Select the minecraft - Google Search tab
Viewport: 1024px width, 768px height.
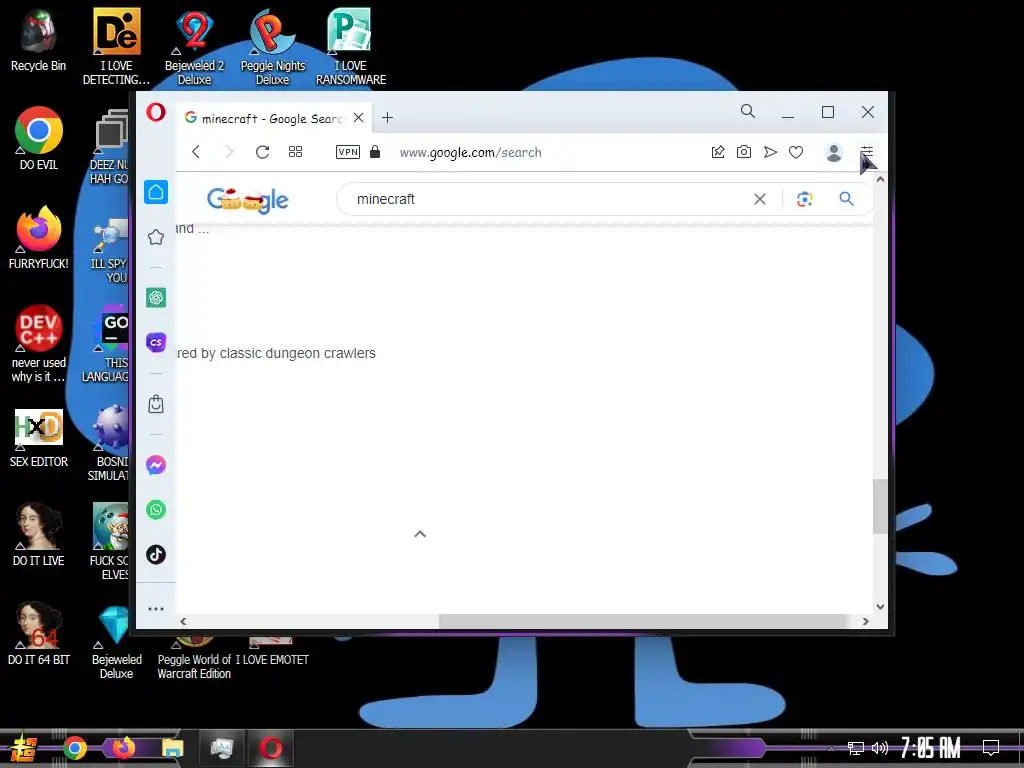pos(273,118)
